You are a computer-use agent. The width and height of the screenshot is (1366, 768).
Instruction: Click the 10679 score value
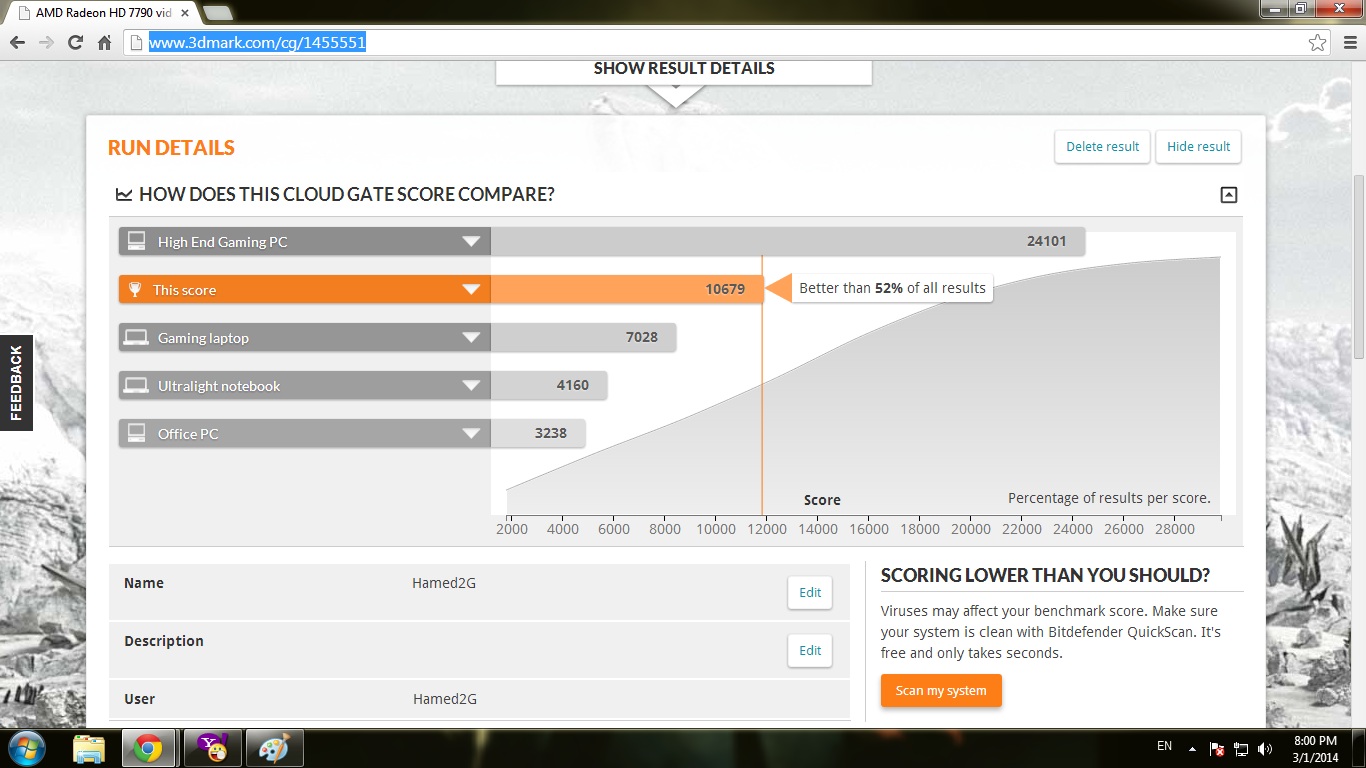coord(725,289)
